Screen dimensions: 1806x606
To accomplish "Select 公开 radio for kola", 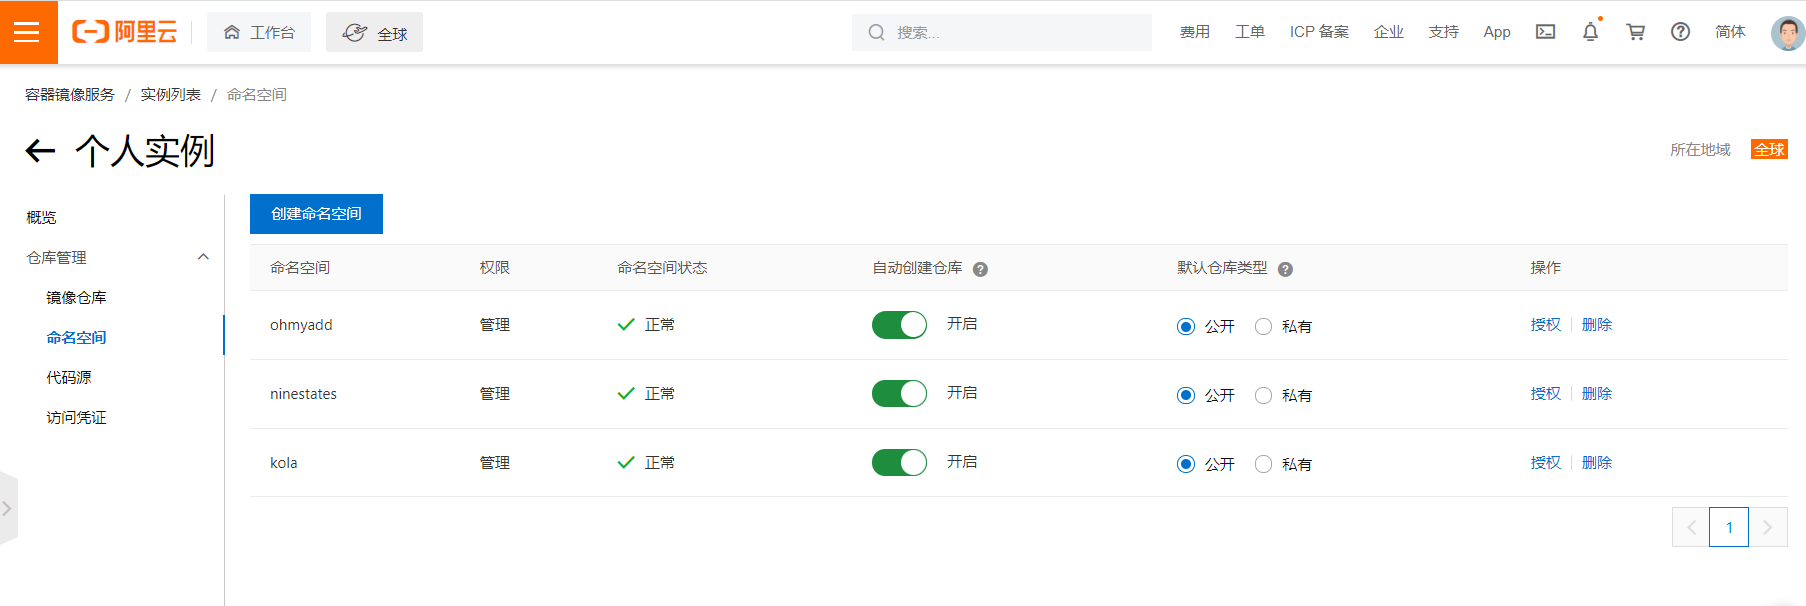I will pos(1186,464).
